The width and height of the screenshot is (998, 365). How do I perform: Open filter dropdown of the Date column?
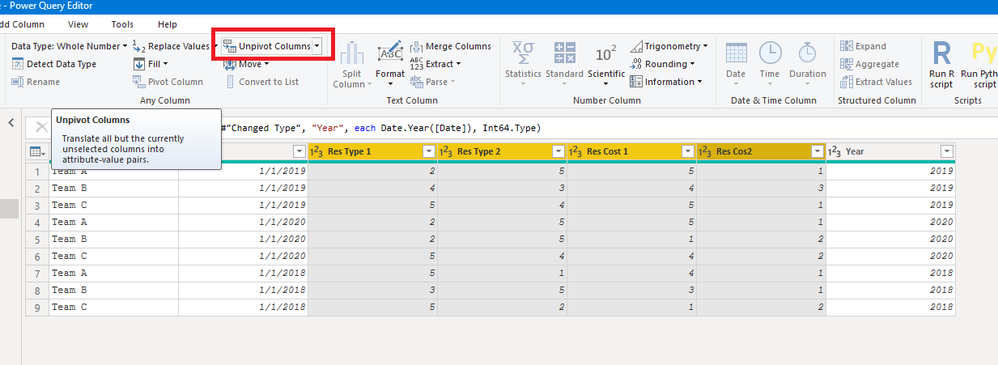[x=299, y=152]
